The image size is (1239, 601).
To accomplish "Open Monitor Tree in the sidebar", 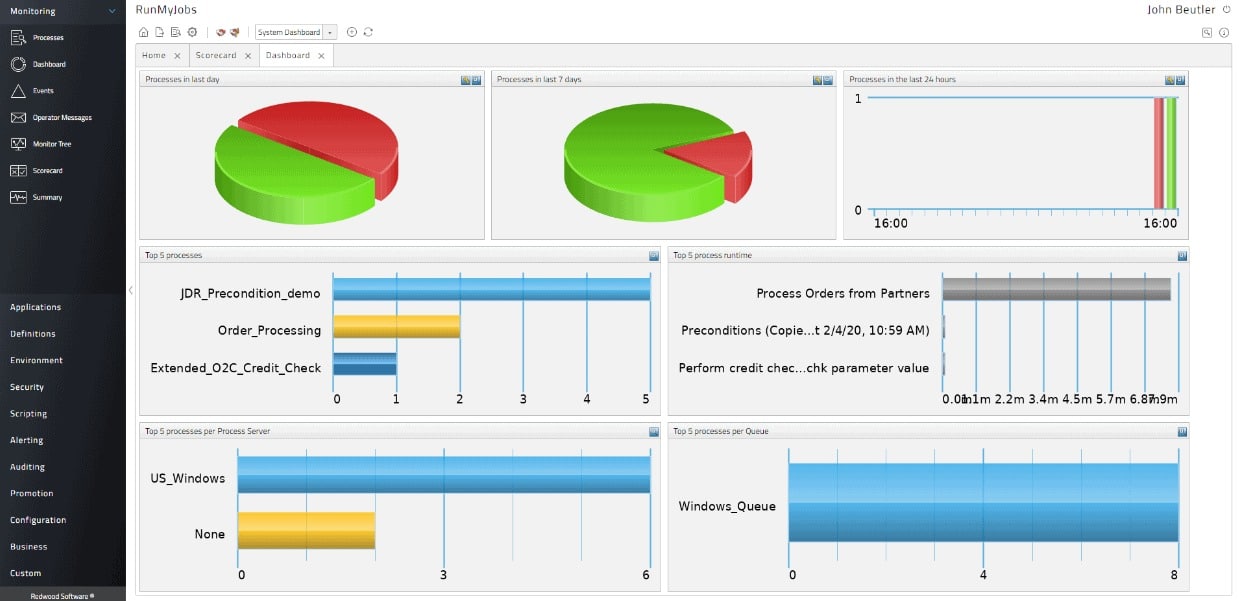I will point(41,144).
